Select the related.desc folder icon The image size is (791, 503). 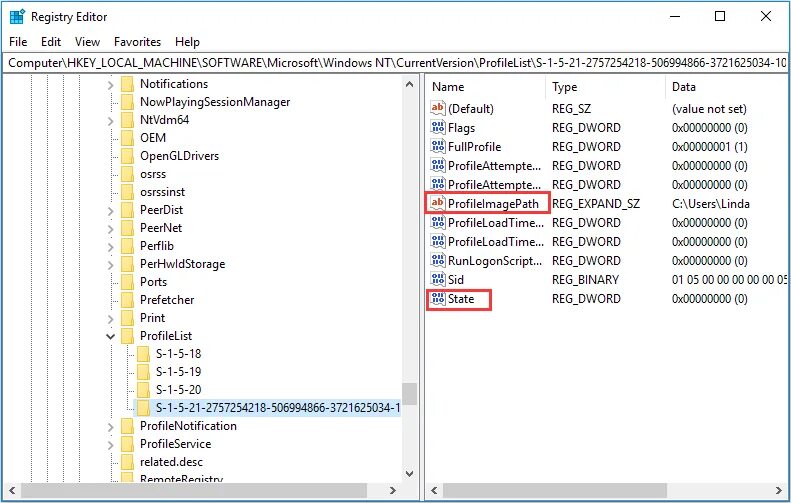(128, 462)
